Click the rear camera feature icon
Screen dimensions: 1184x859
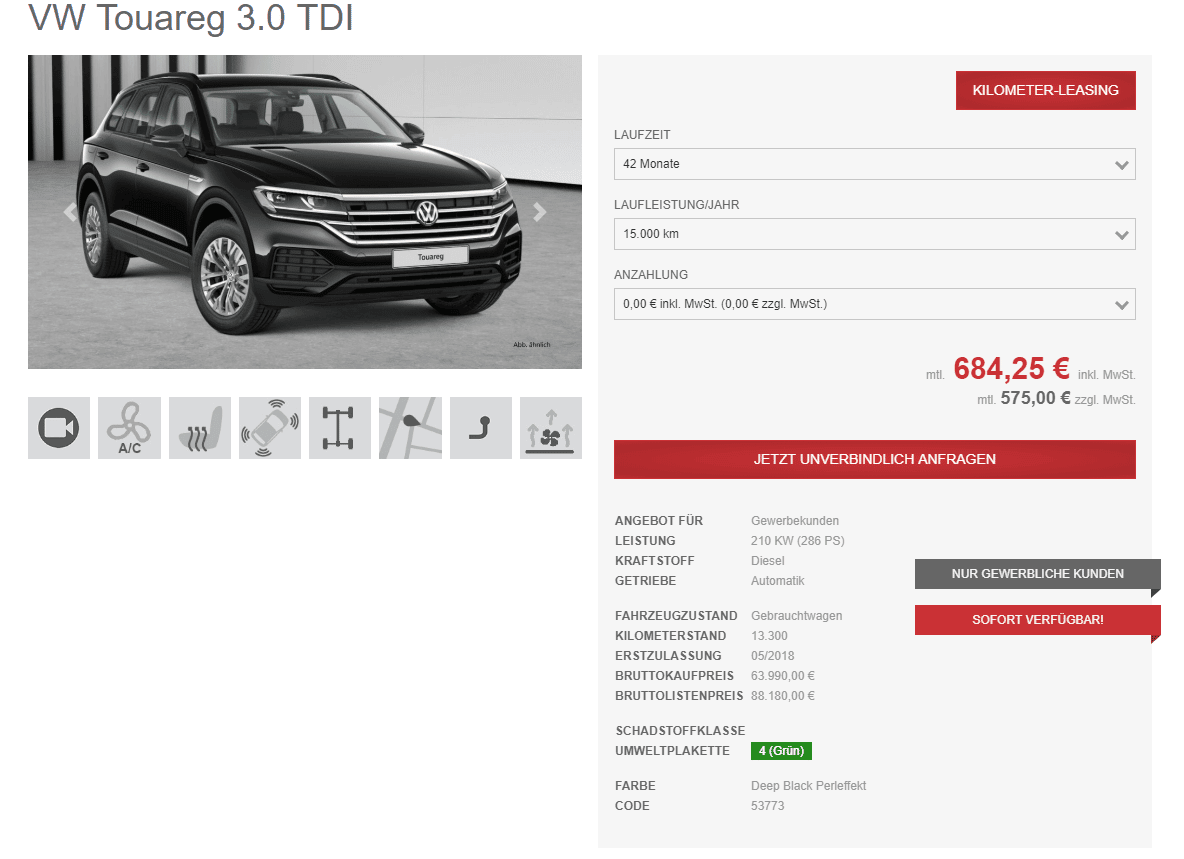tap(59, 428)
